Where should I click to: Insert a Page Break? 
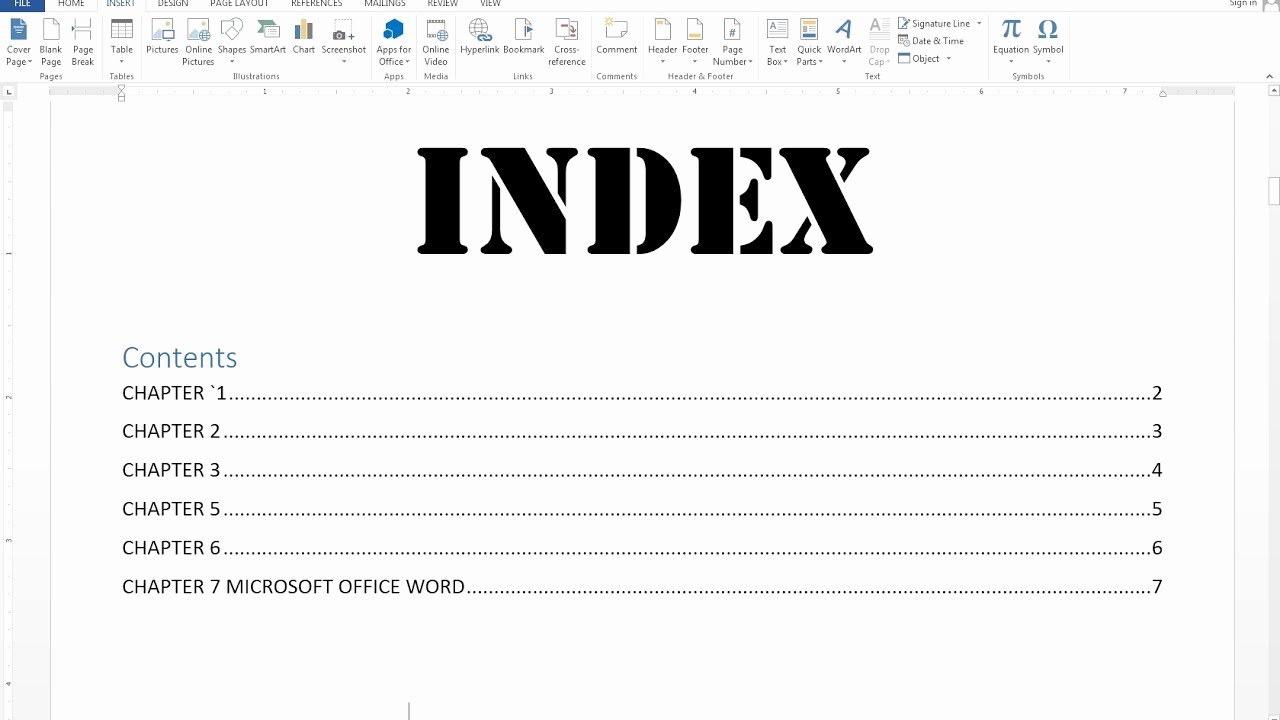[82, 42]
